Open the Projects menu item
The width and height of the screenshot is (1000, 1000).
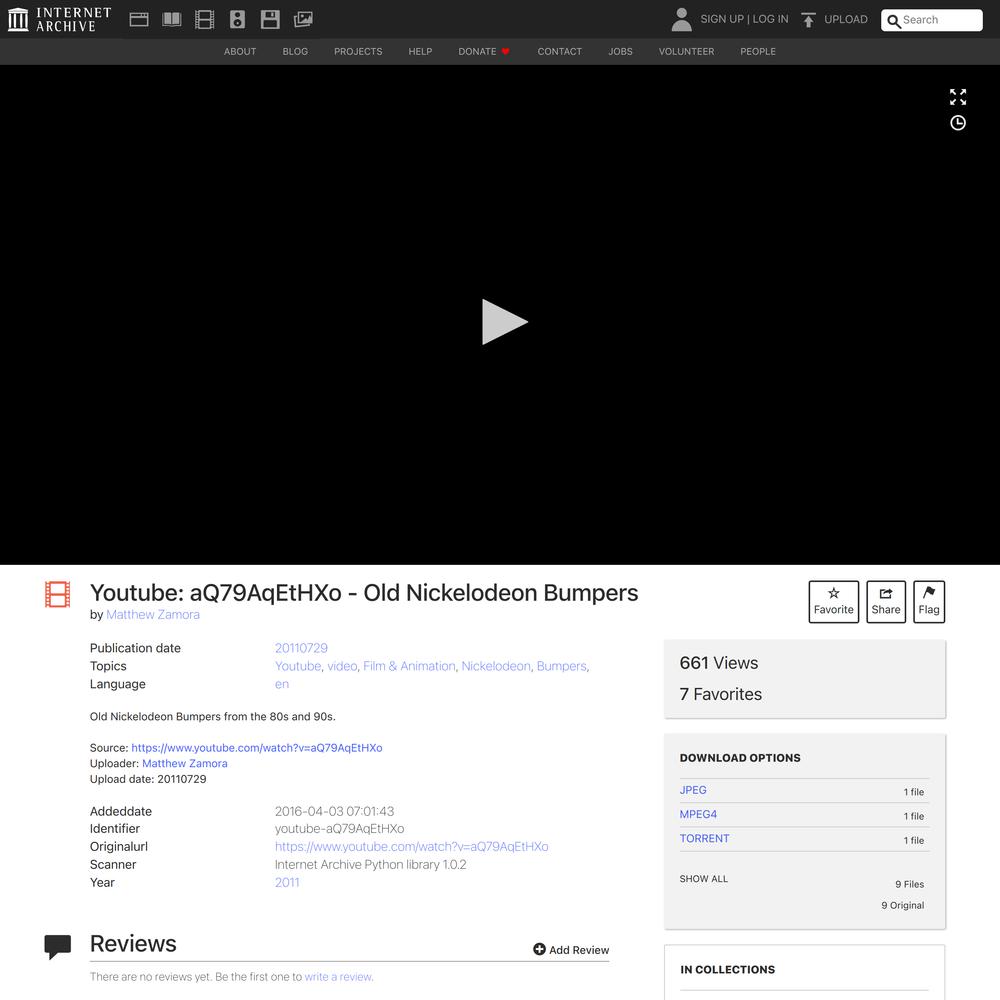358,52
